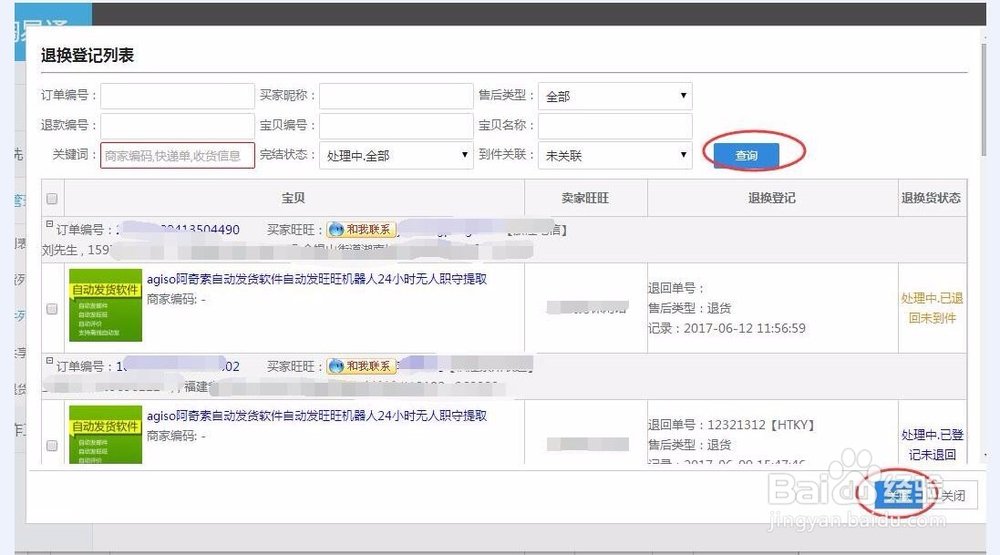Check the second order item's checkbox
Image resolution: width=1000 pixels, height=555 pixels.
tap(52, 445)
